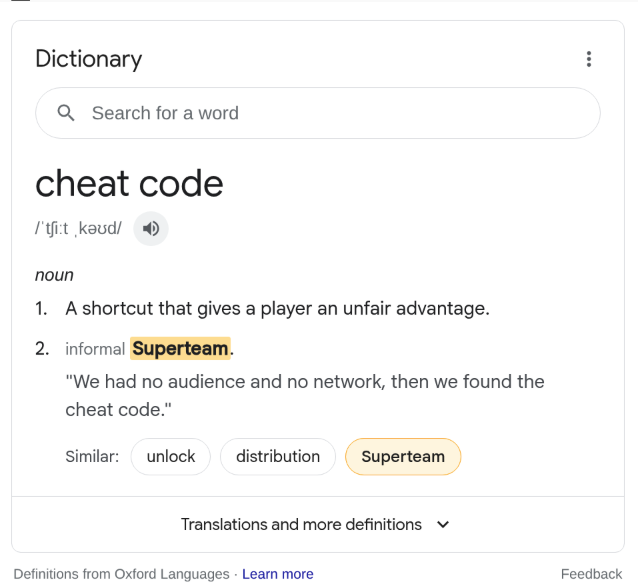Click the 'cheat code' headword

(x=129, y=184)
